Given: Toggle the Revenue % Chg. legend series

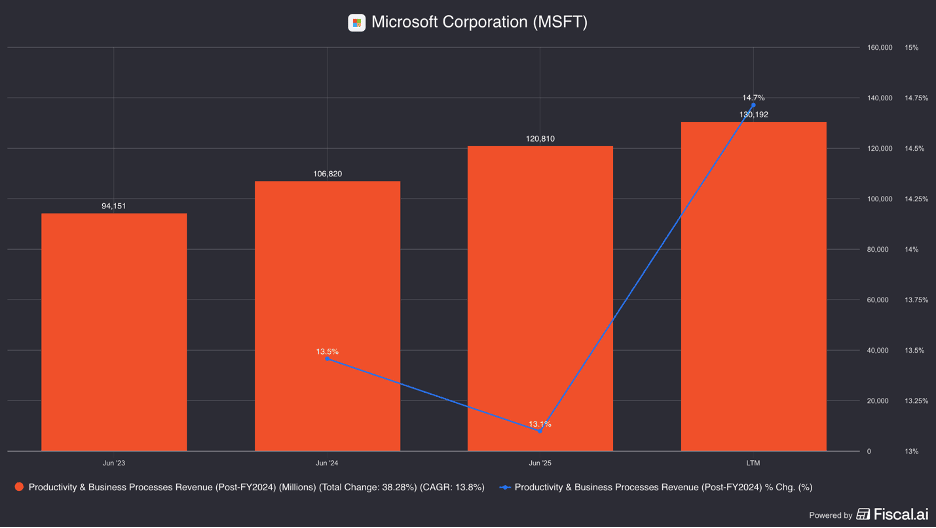Looking at the screenshot, I should click(x=656, y=487).
